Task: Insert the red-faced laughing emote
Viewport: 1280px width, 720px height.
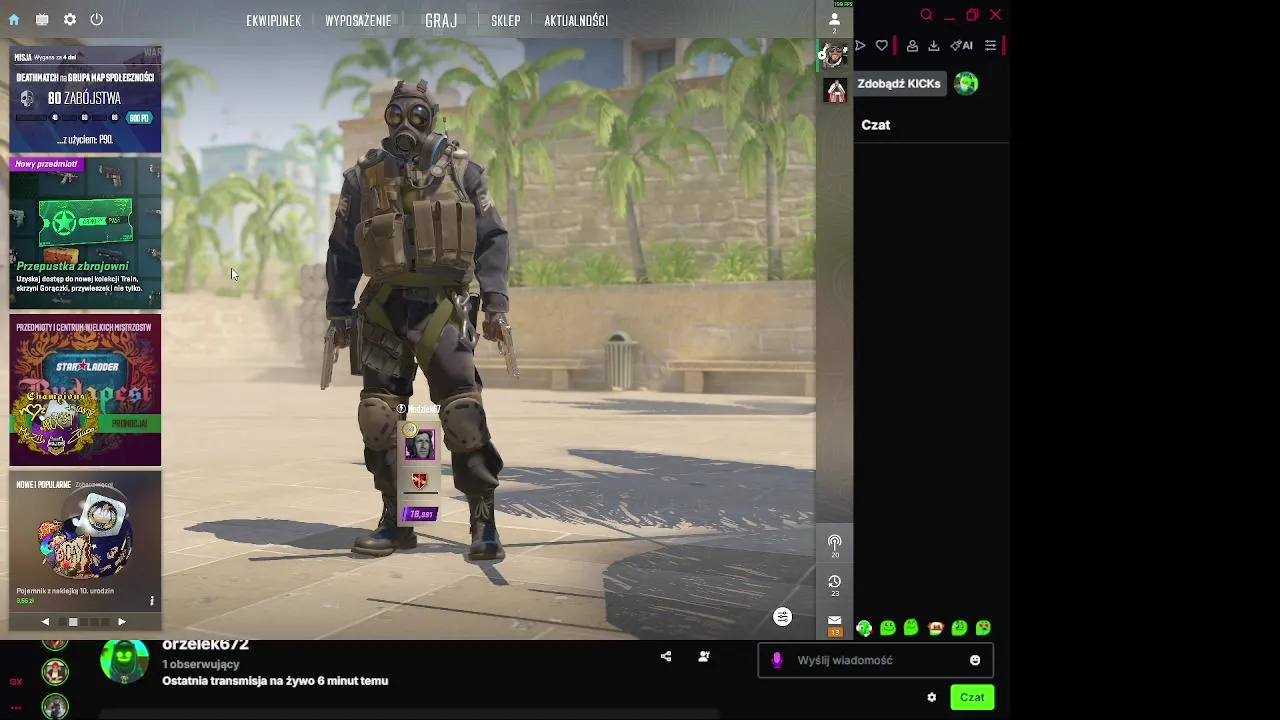Action: [936, 628]
